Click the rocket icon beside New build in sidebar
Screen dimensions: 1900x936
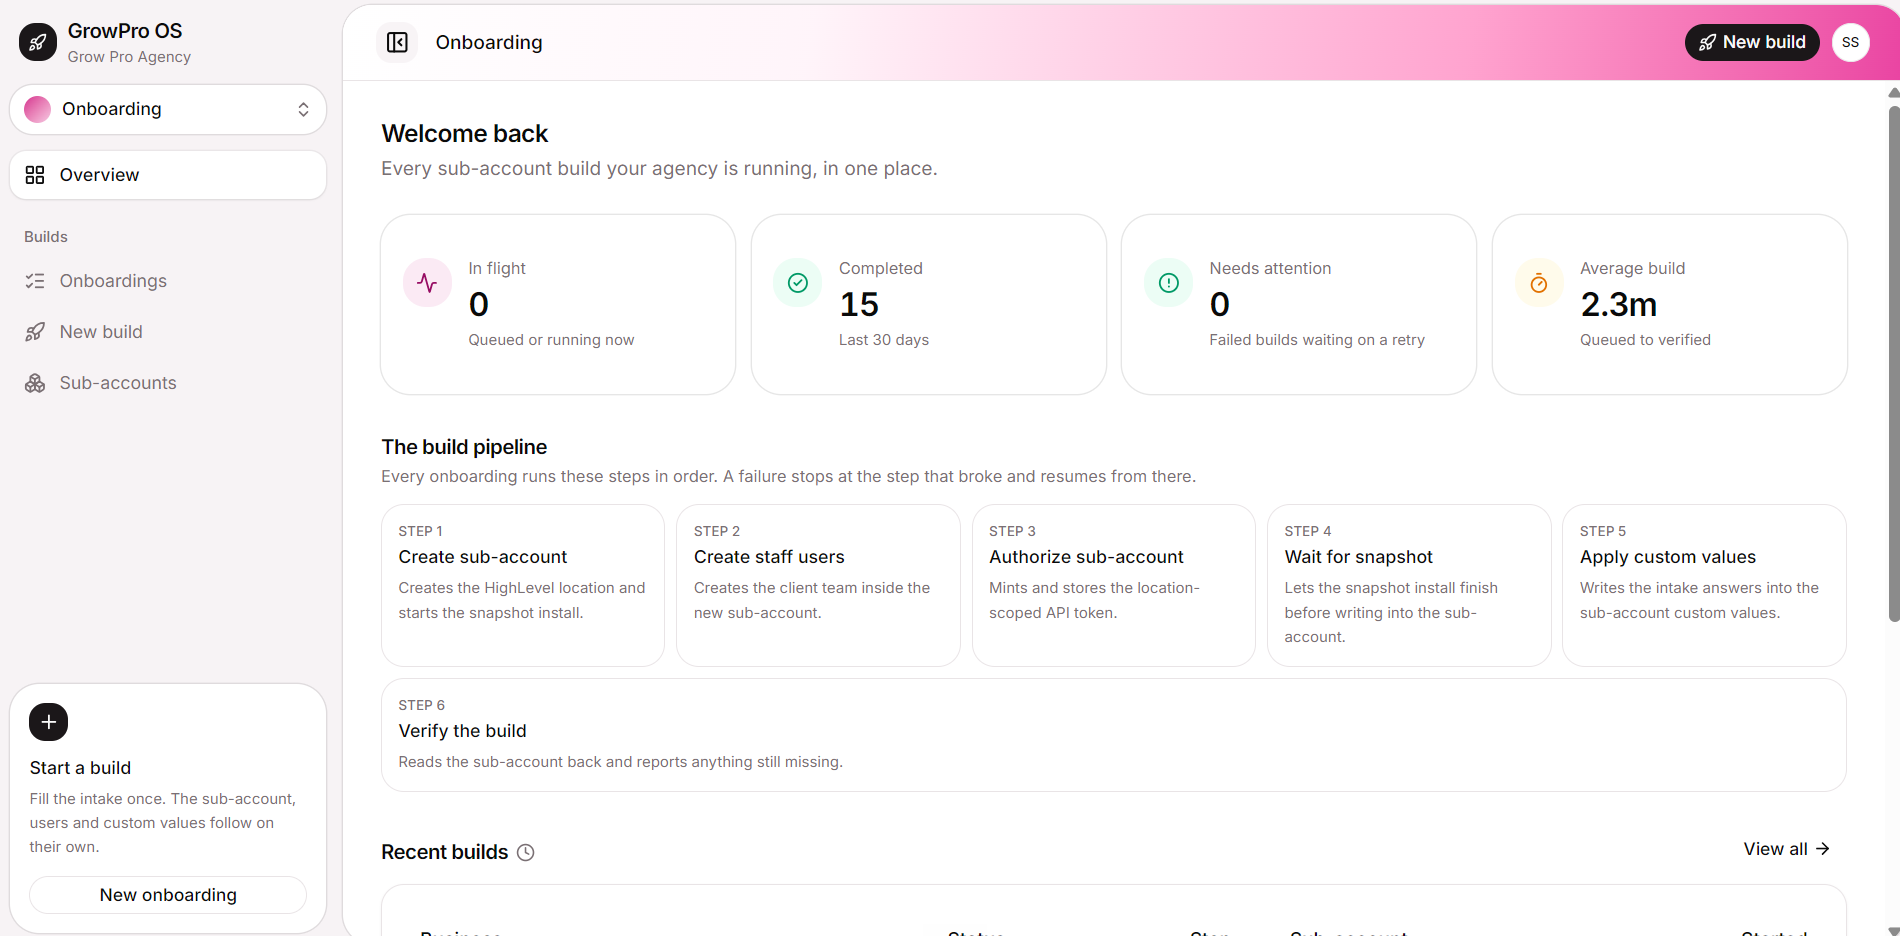pyautogui.click(x=35, y=332)
